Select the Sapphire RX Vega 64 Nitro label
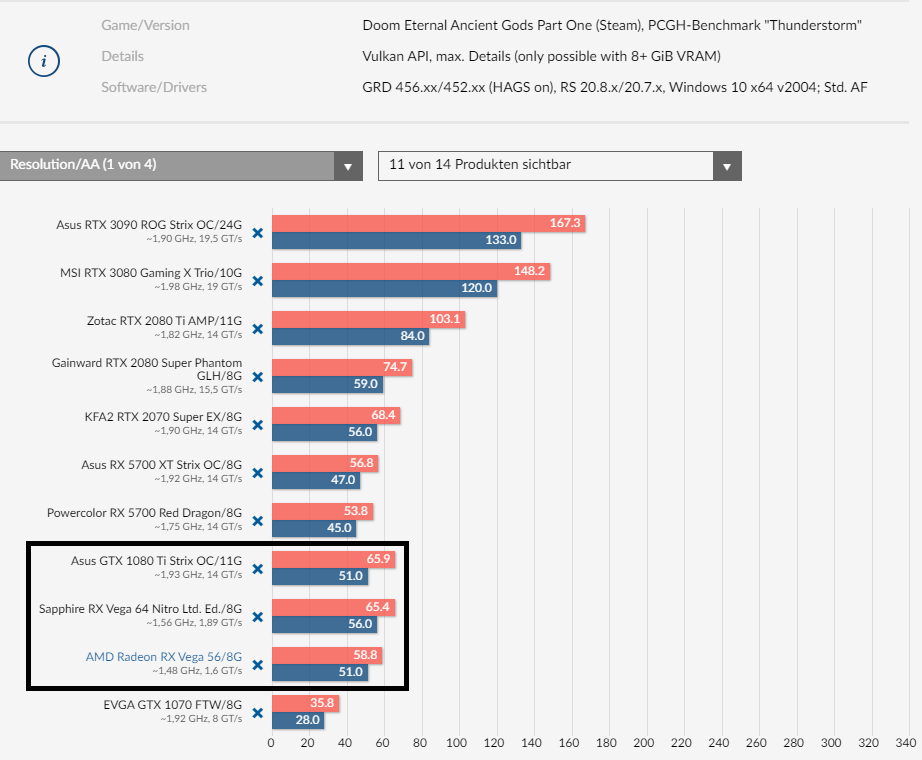 click(x=140, y=609)
